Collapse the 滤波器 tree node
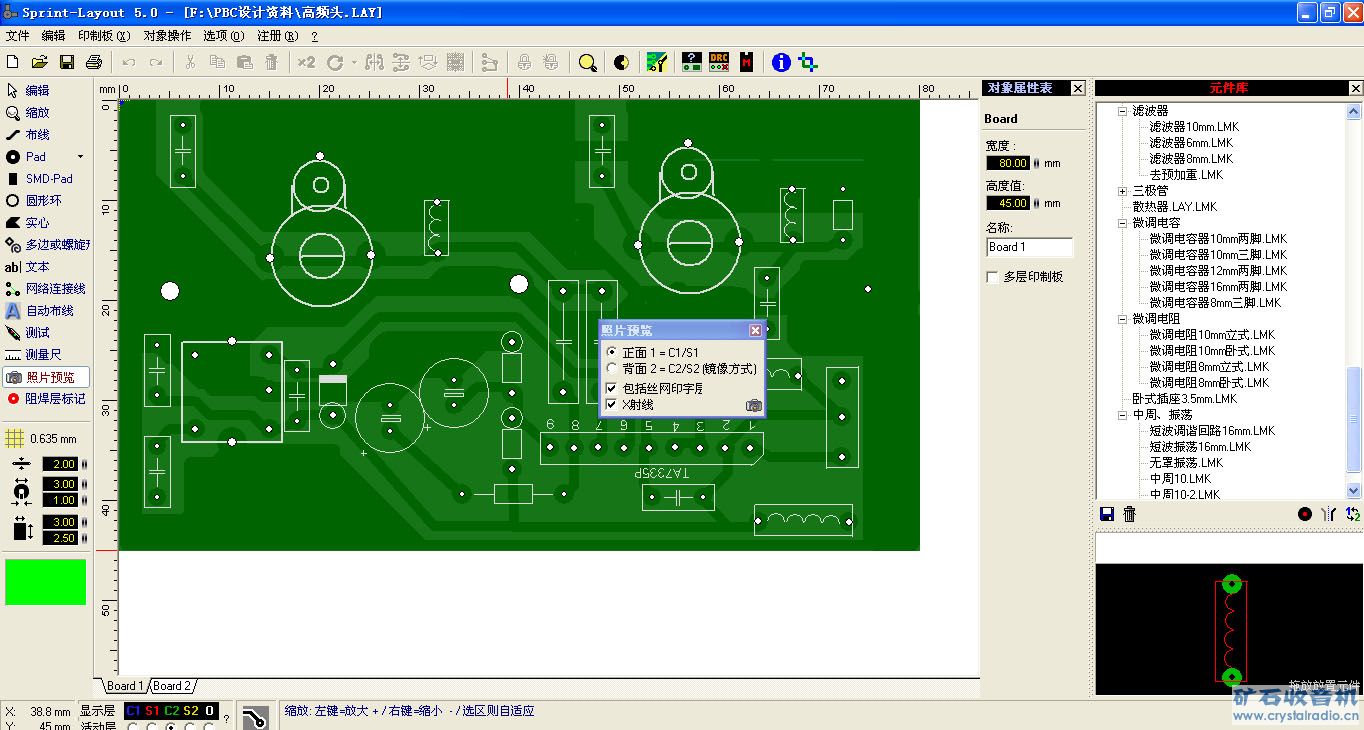The image size is (1364, 730). click(x=1122, y=111)
